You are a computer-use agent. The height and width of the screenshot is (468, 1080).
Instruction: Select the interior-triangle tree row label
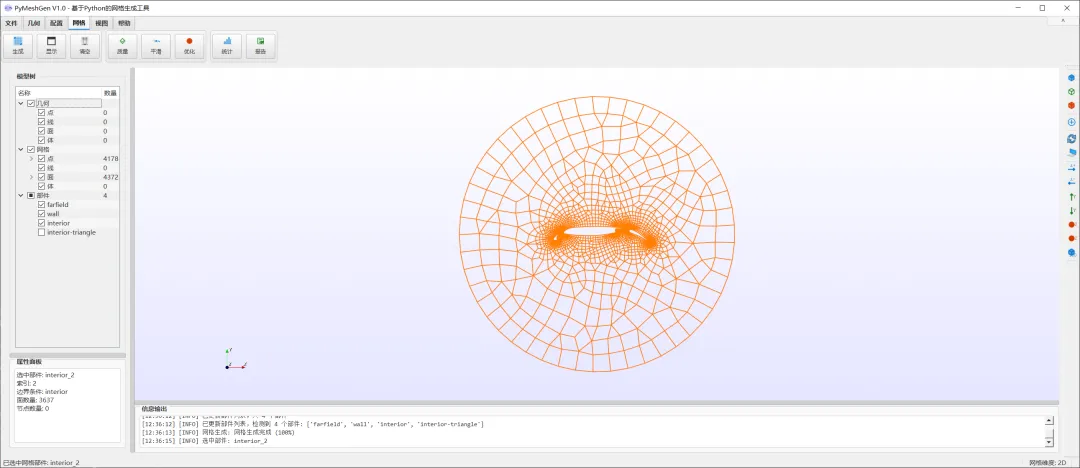coord(72,232)
